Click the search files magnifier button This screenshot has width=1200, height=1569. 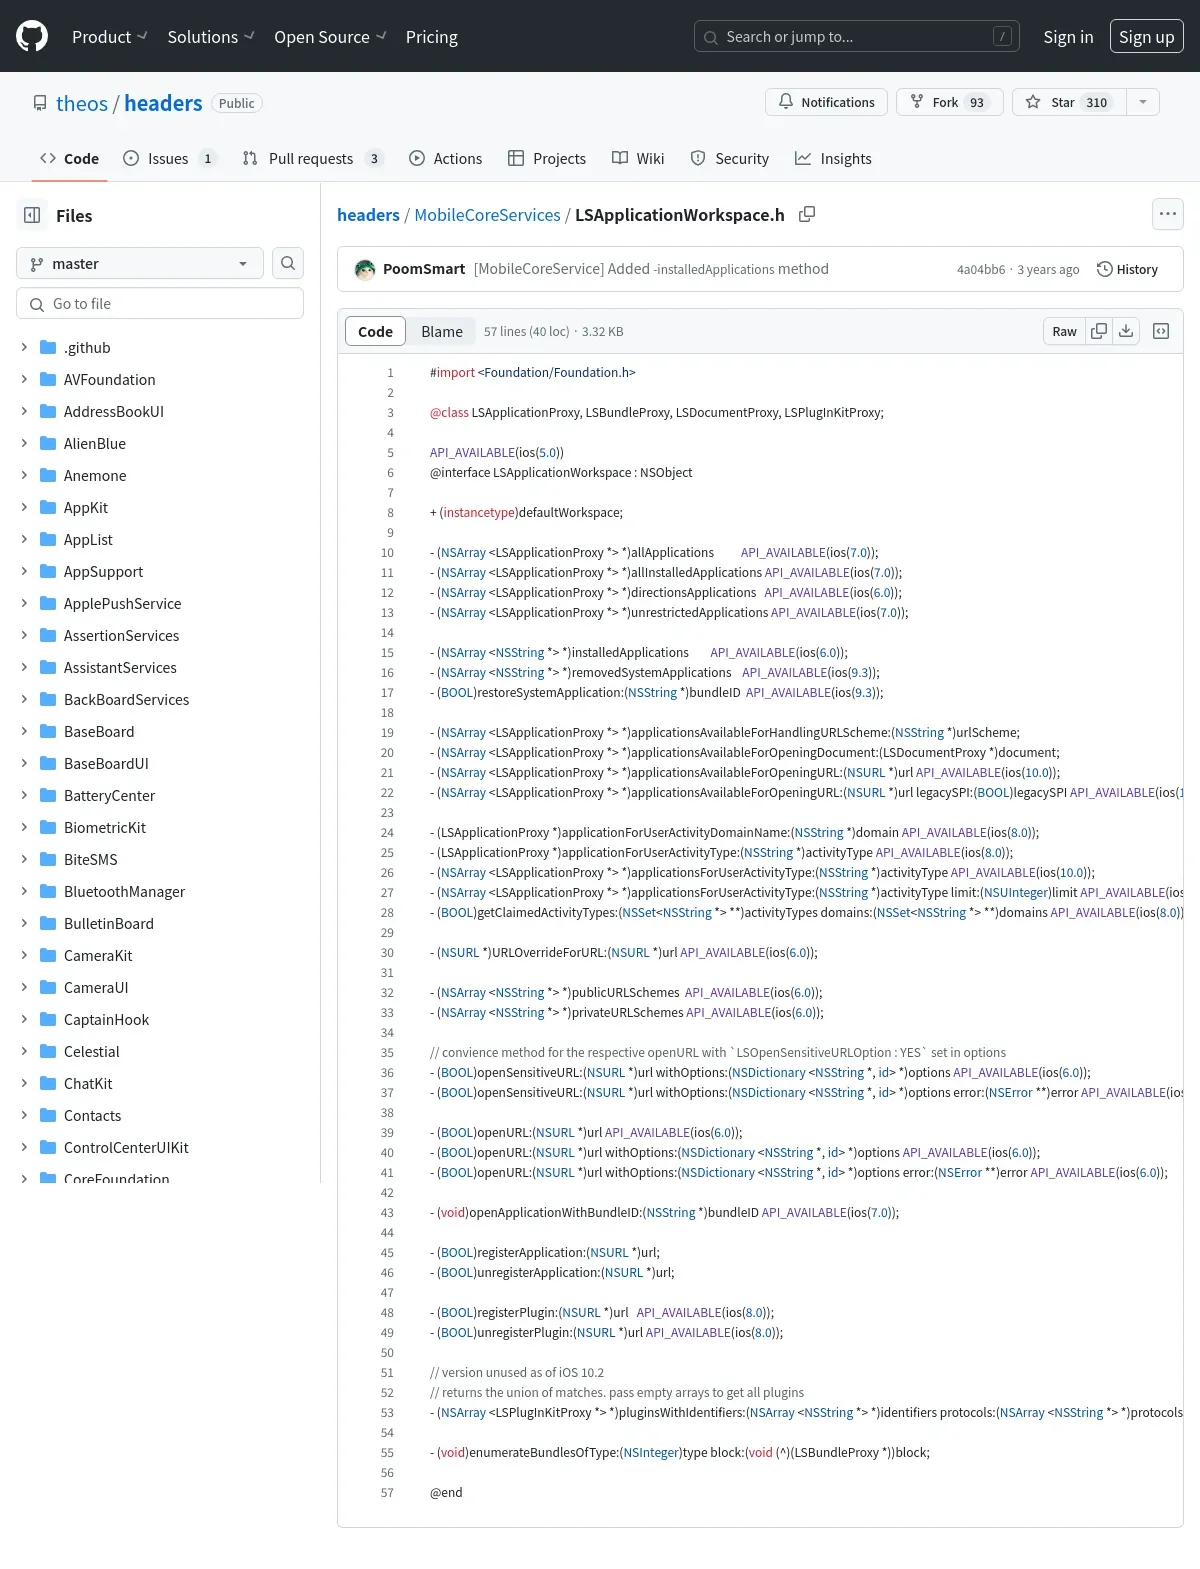click(x=288, y=263)
